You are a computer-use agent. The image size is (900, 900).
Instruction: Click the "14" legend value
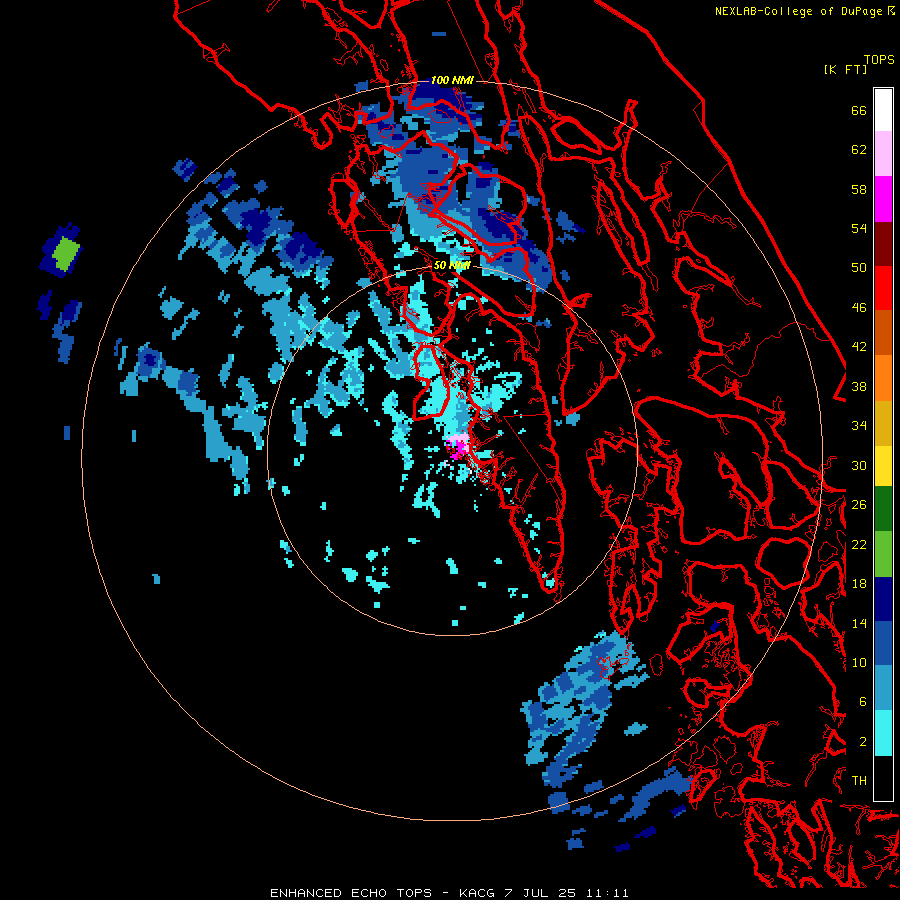click(x=859, y=623)
